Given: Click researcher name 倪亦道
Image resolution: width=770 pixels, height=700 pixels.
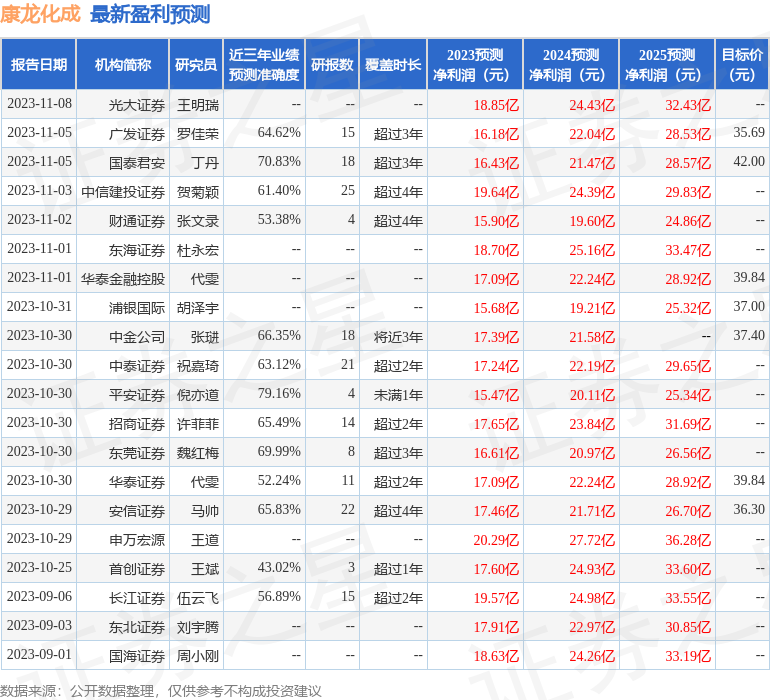Looking at the screenshot, I should [x=198, y=395].
